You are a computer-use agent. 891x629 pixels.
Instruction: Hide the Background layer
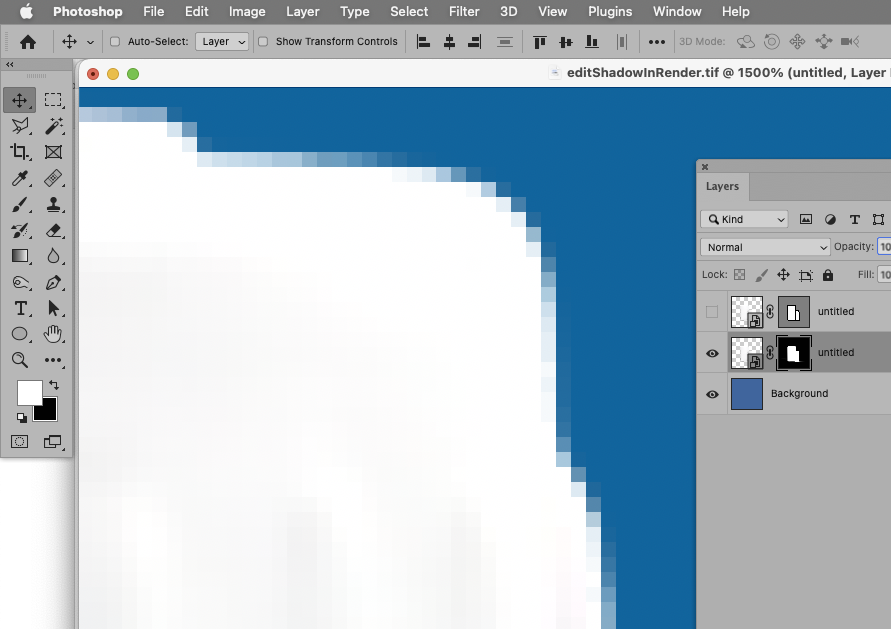711,393
